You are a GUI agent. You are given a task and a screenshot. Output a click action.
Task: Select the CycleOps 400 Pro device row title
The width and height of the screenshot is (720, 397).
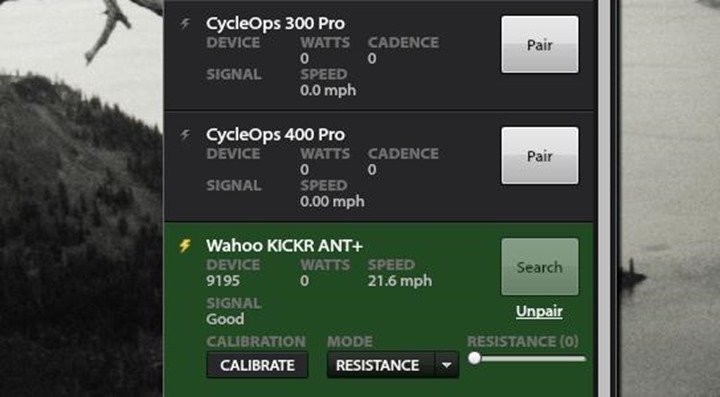276,134
